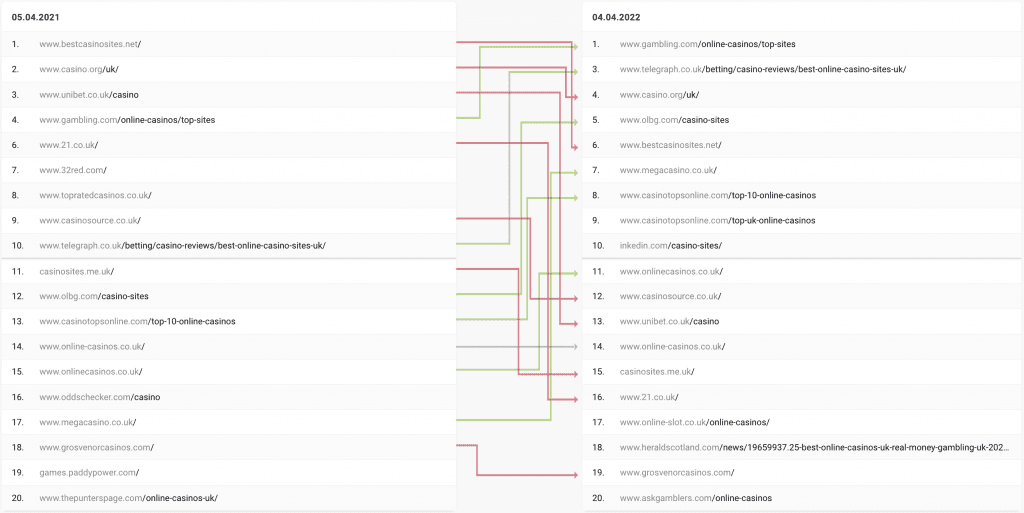Open www.thepunterspage.com/online-casinos-uk/ link

point(128,498)
